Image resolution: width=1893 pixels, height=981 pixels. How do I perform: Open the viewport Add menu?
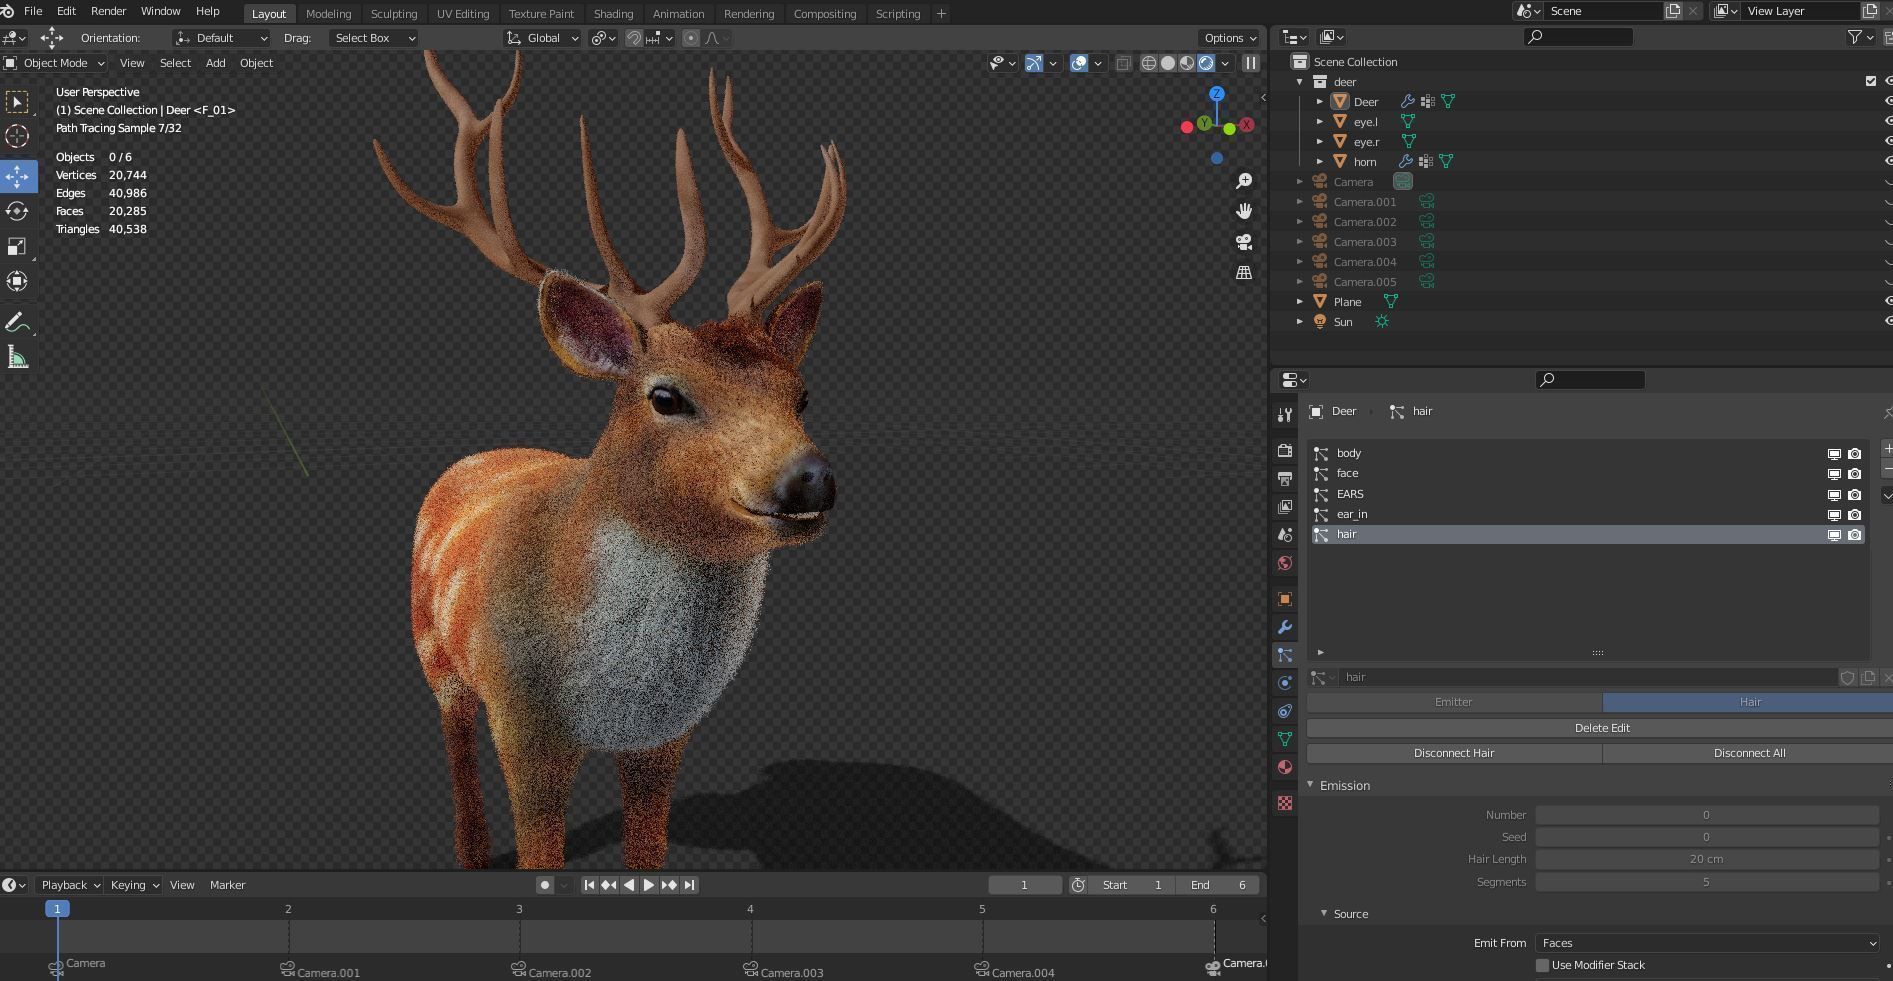[x=215, y=63]
